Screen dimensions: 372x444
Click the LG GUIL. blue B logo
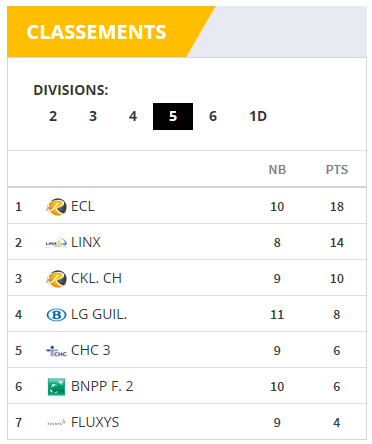[x=56, y=315]
